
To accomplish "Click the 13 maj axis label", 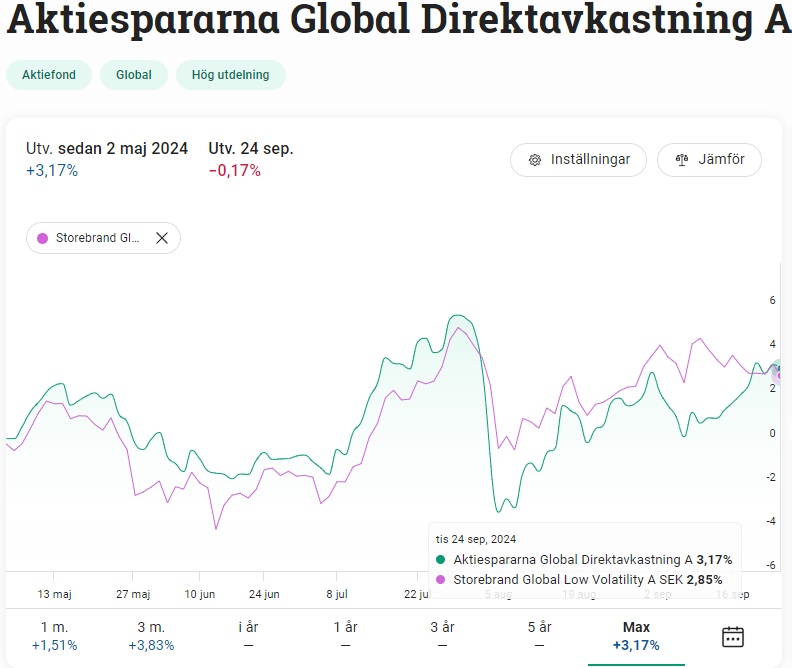I will 55,594.
